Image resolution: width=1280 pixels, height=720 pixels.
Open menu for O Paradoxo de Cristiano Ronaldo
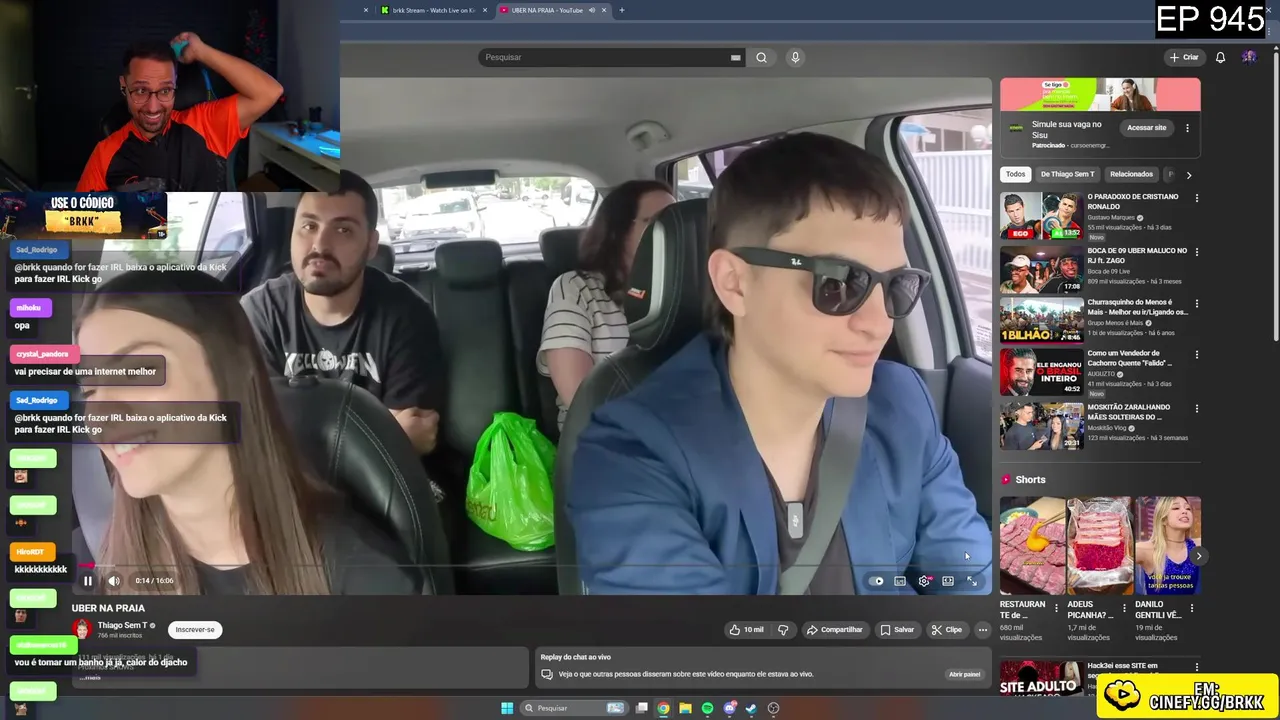[x=1196, y=198]
